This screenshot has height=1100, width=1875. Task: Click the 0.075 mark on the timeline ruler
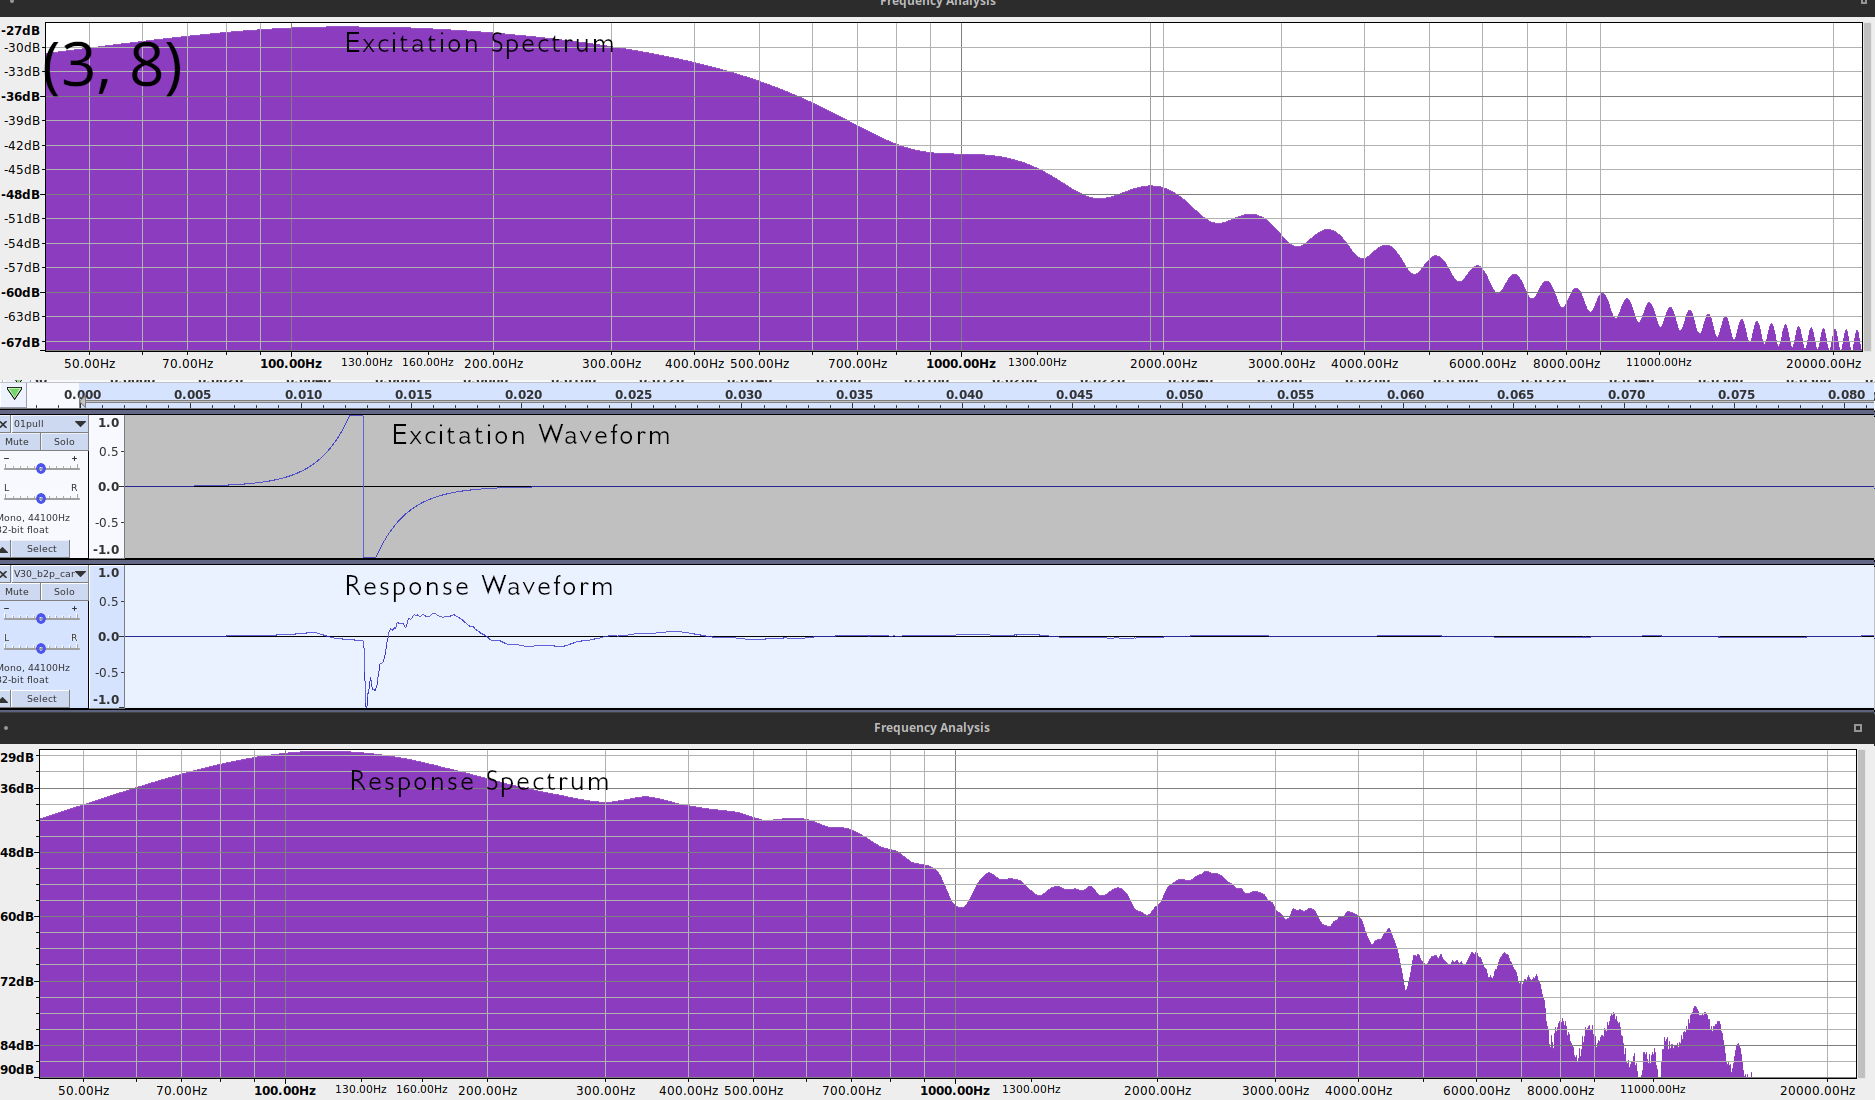coord(1736,395)
